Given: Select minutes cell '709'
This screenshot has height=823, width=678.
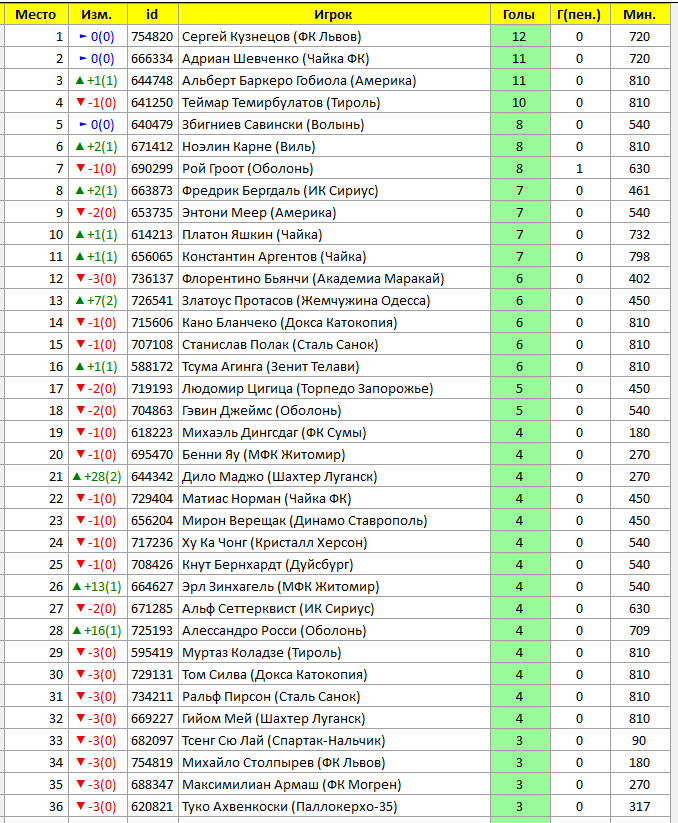Looking at the screenshot, I should click(640, 631).
